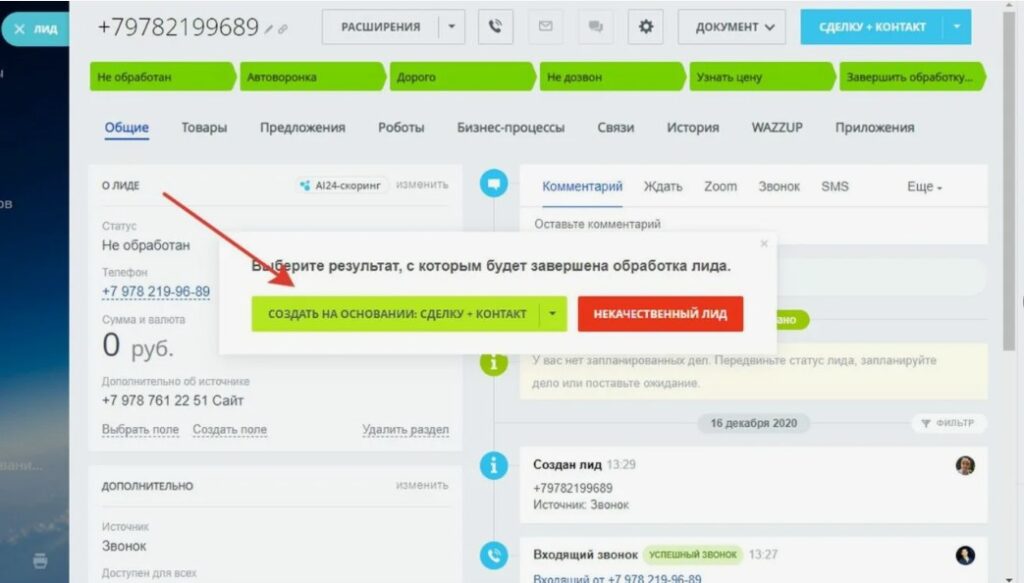
Task: Click Создать на основании: Сделку + Контакт
Action: click(x=396, y=314)
